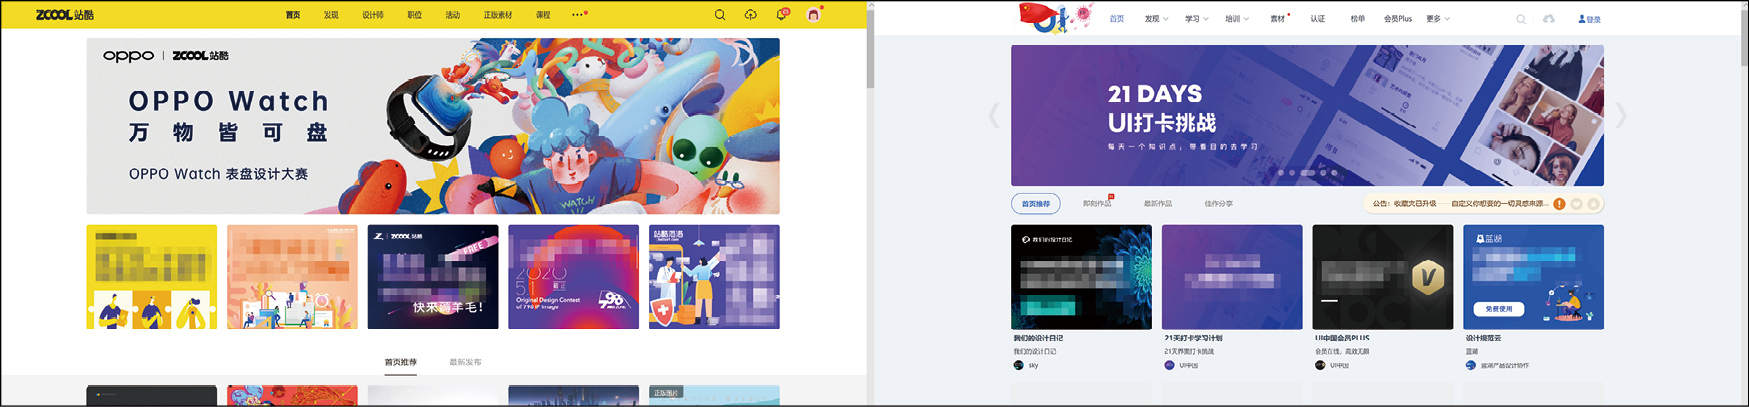Click the 登录 login link

tap(1589, 19)
